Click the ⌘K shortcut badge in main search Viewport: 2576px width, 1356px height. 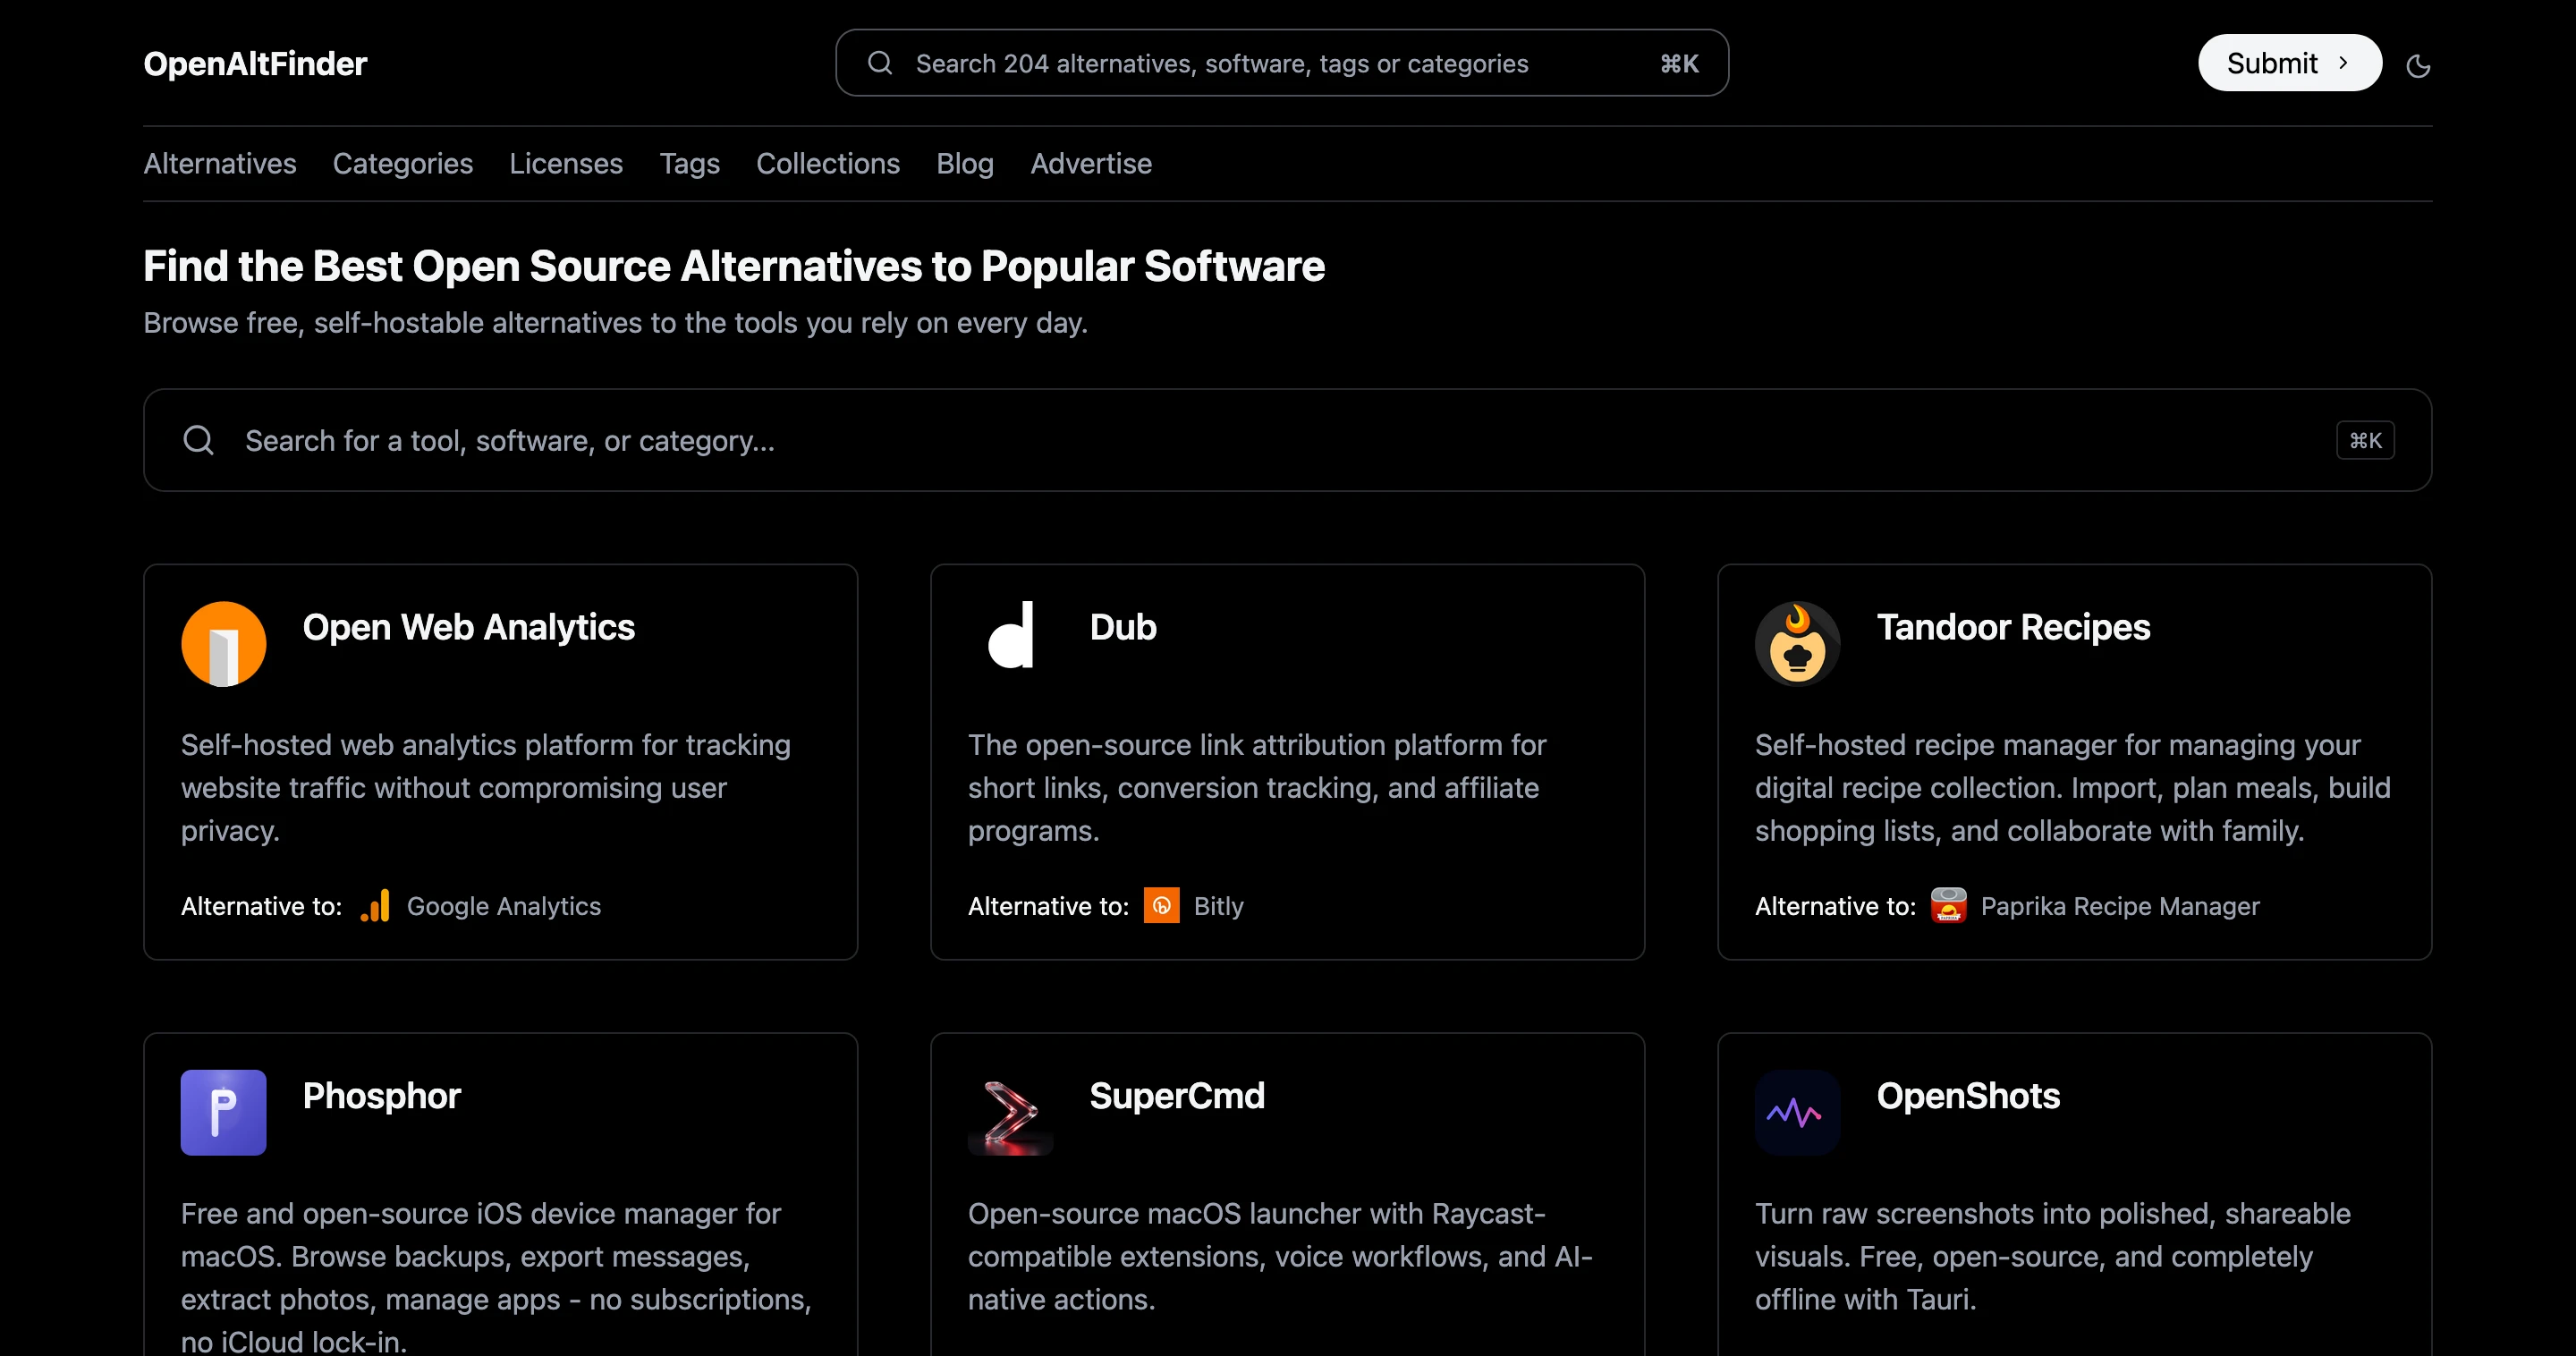[2365, 440]
